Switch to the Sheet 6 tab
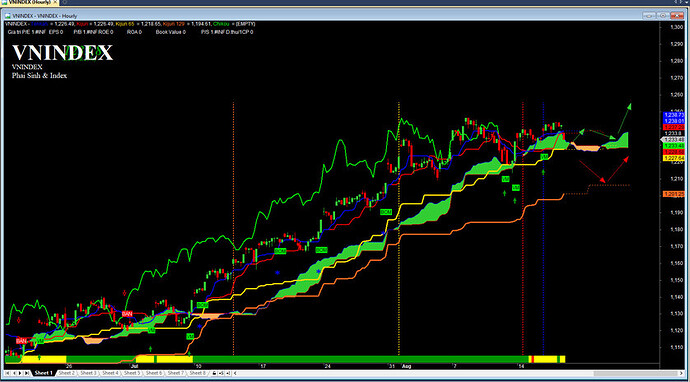690x382 pixels. [x=154, y=373]
